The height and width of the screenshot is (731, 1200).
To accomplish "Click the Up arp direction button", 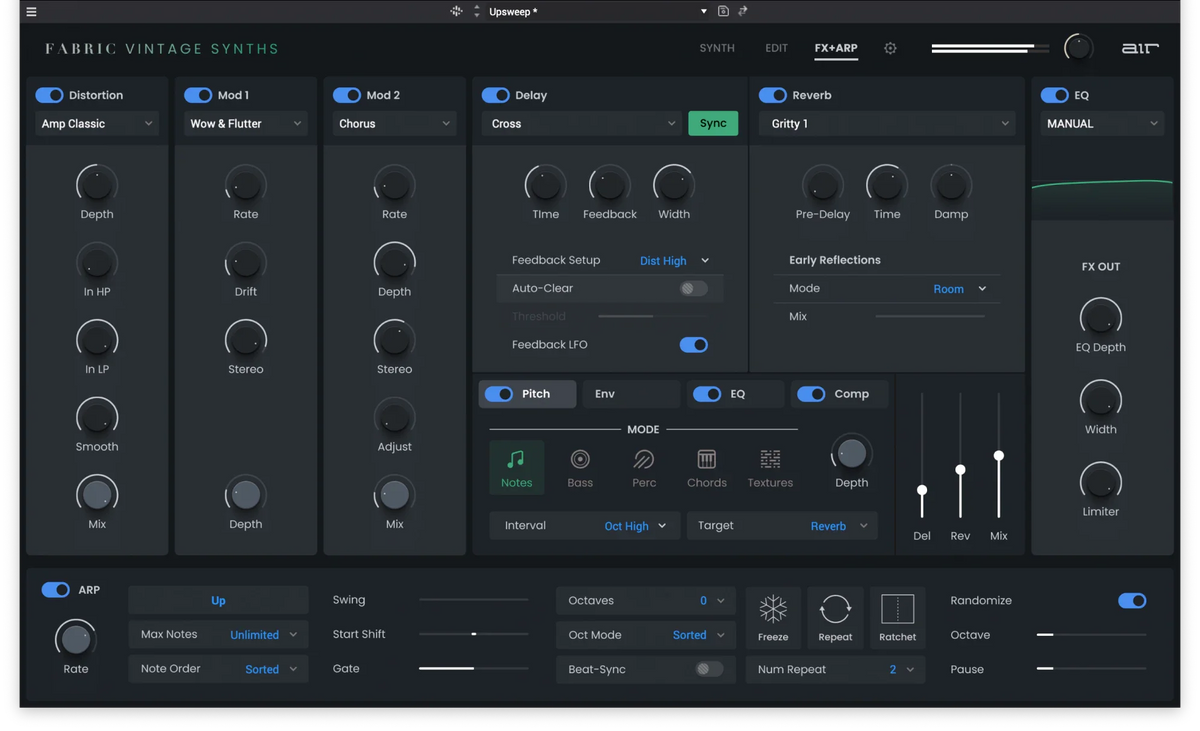I will 218,601.
